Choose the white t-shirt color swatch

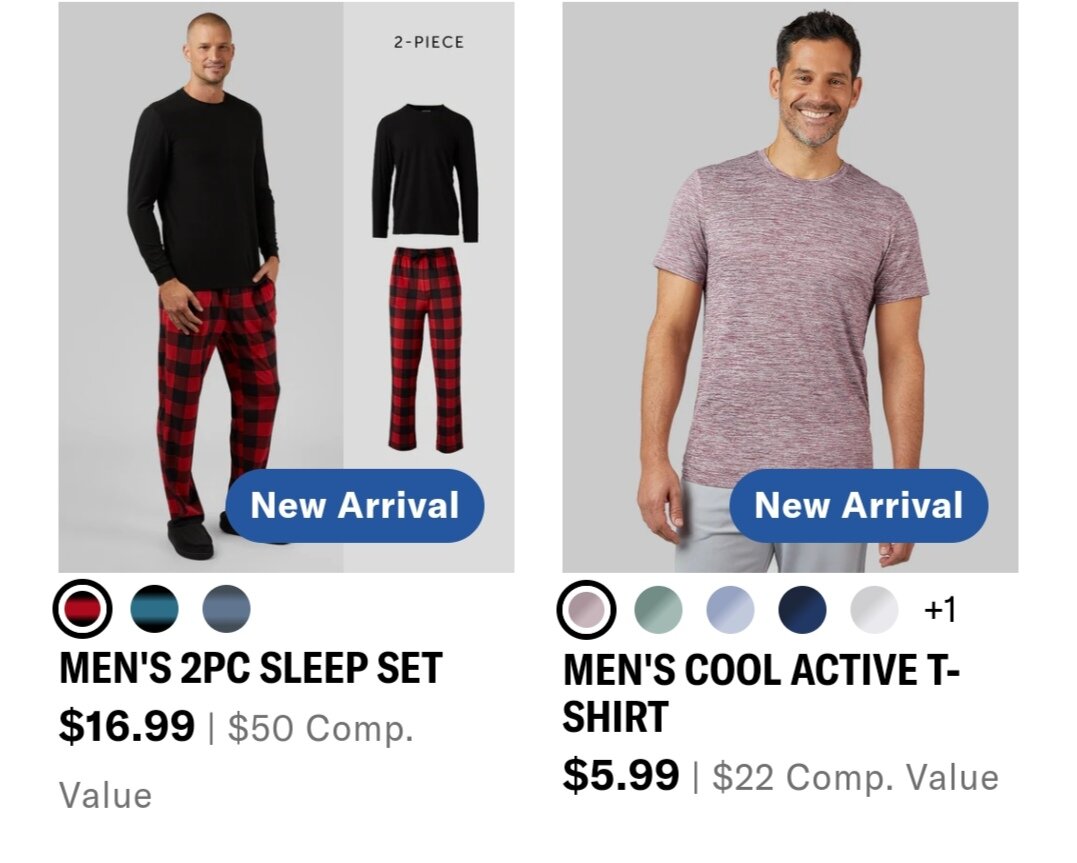click(874, 609)
